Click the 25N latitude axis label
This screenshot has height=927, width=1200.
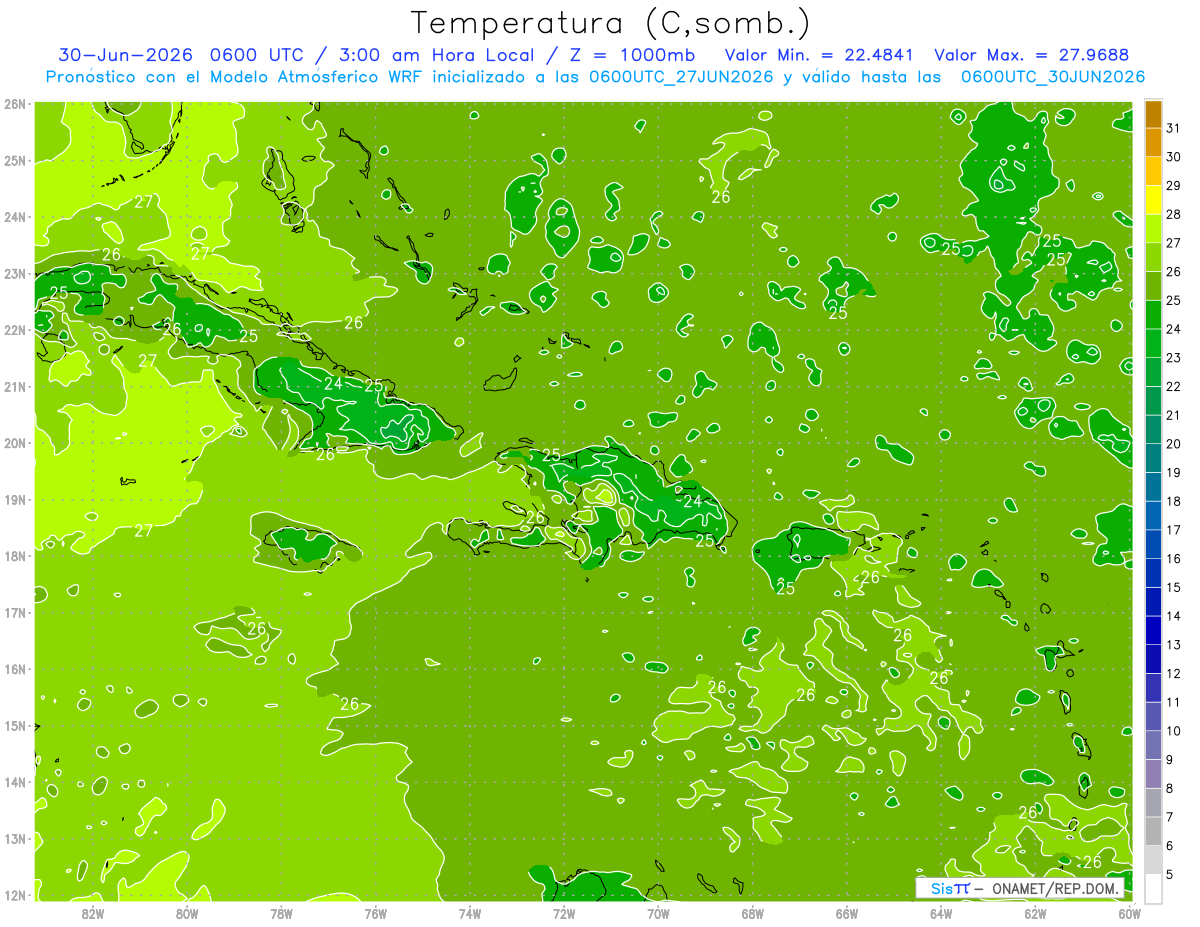(15, 161)
